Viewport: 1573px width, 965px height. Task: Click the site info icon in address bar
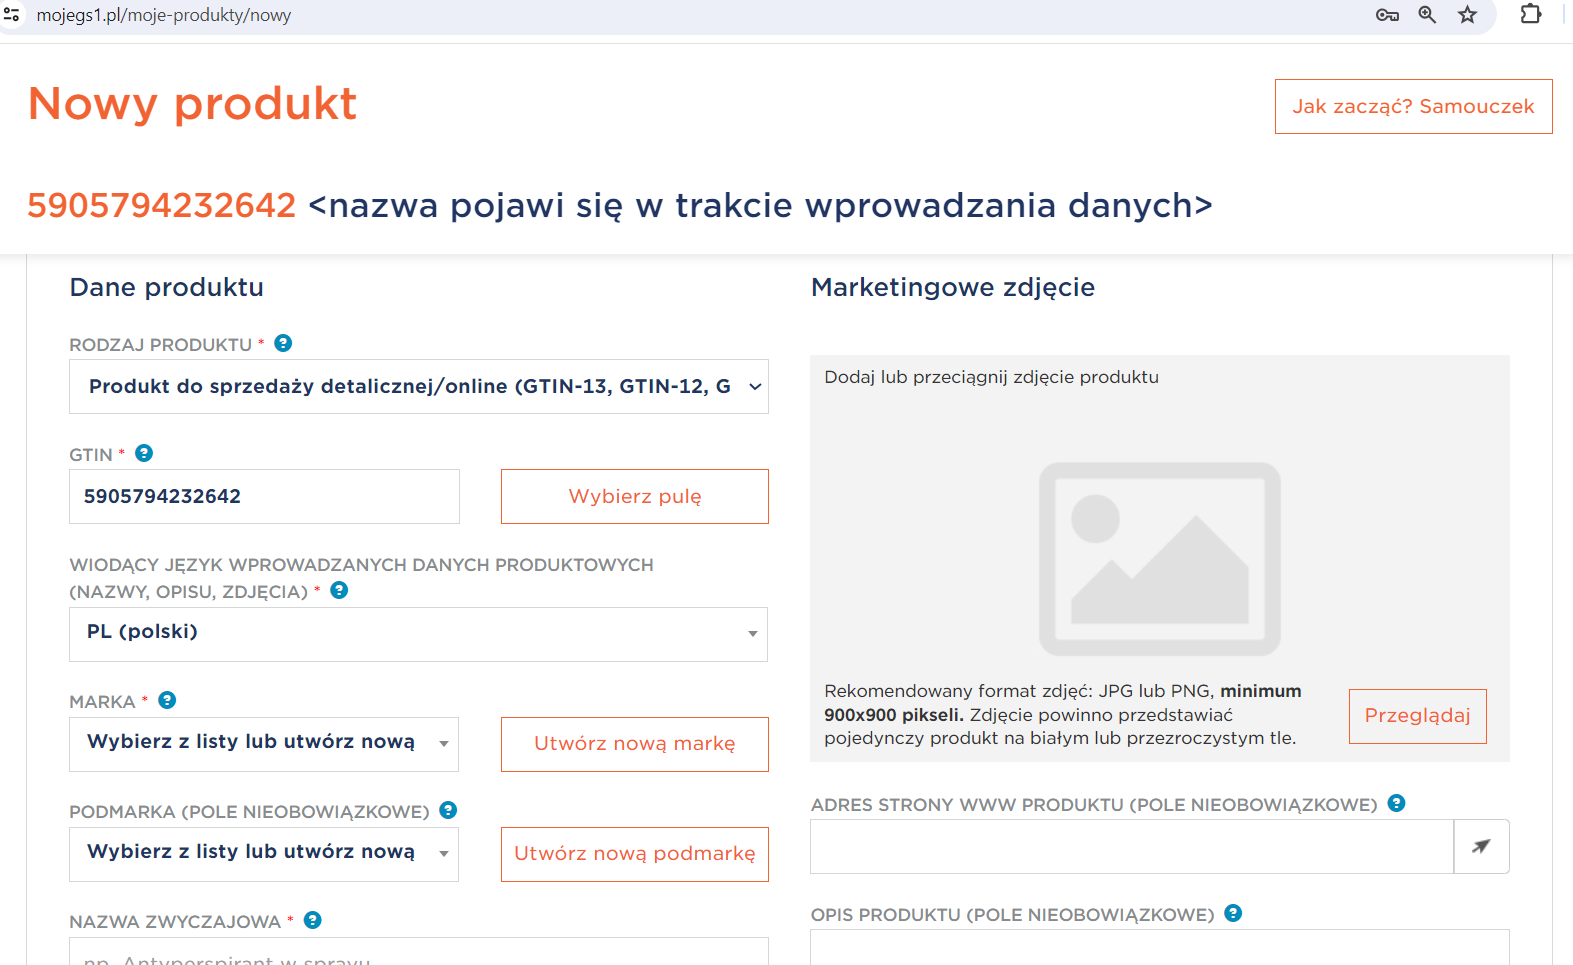click(12, 15)
